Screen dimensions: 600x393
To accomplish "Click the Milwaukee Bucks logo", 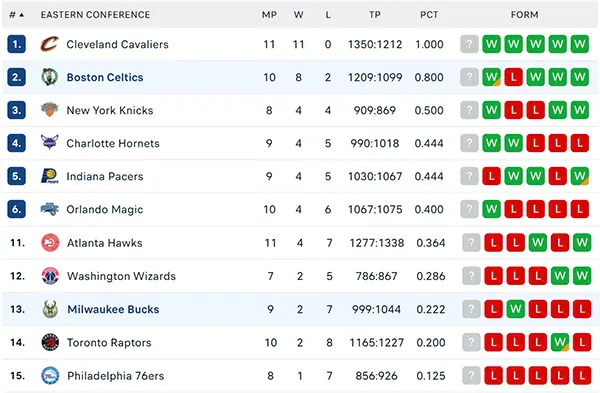I will tap(50, 309).
